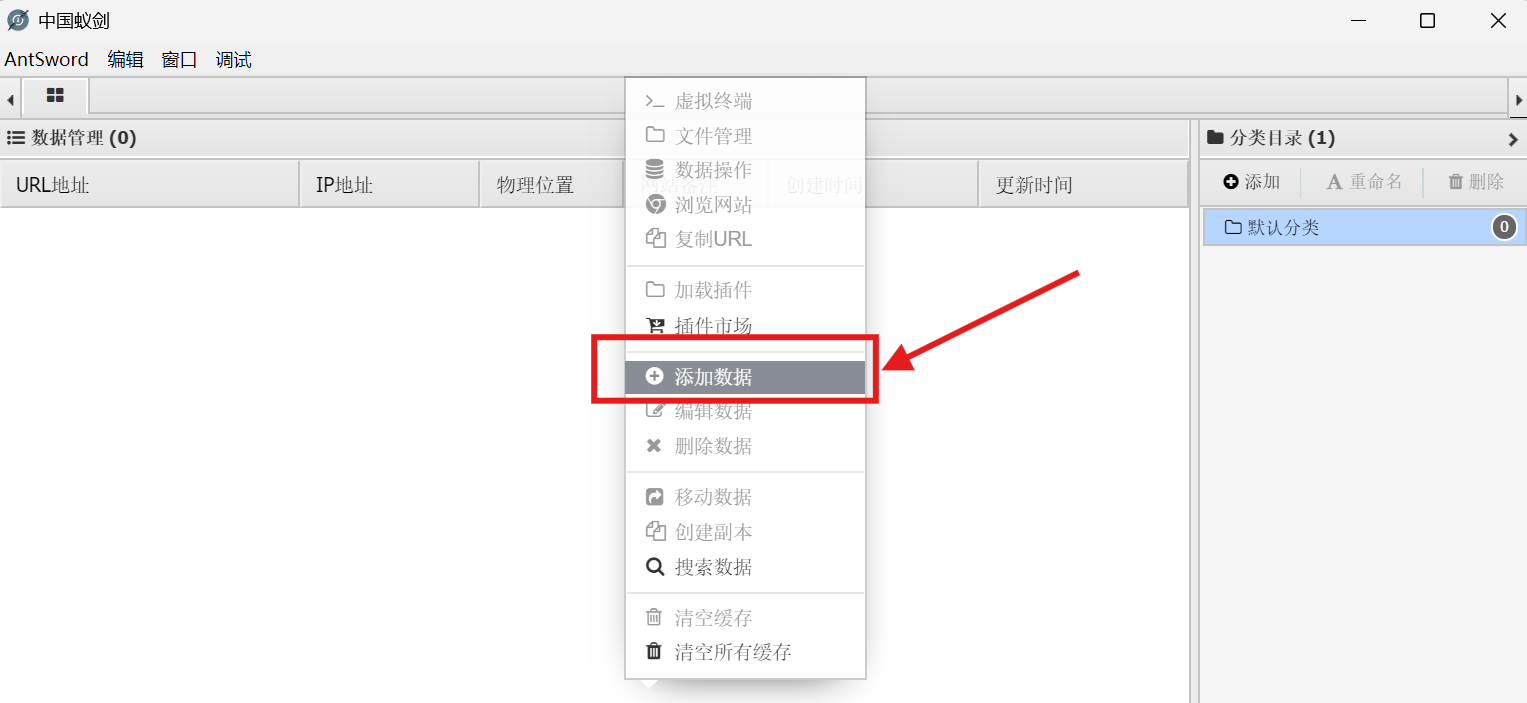The image size is (1527, 703).
Task: Click the AntSword app logo in title bar
Action: tap(17, 20)
